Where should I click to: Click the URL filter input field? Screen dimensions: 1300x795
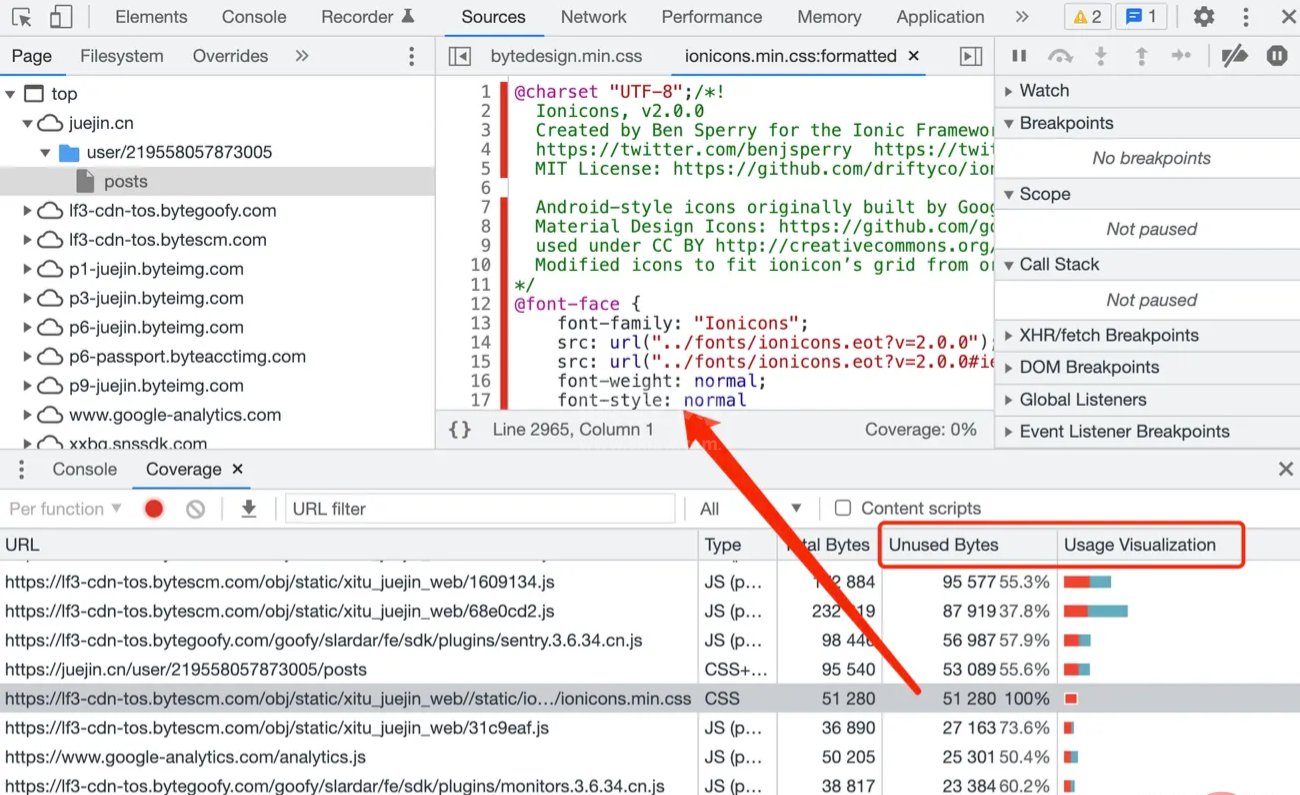tap(480, 509)
